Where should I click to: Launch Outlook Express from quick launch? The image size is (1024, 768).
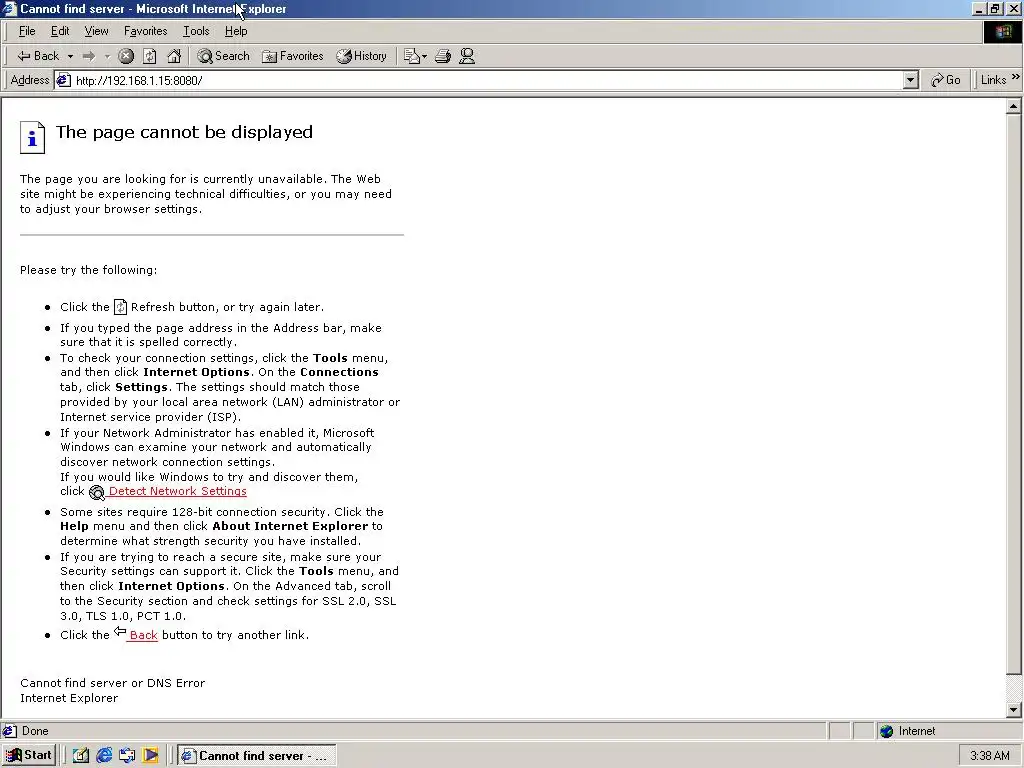pos(127,756)
